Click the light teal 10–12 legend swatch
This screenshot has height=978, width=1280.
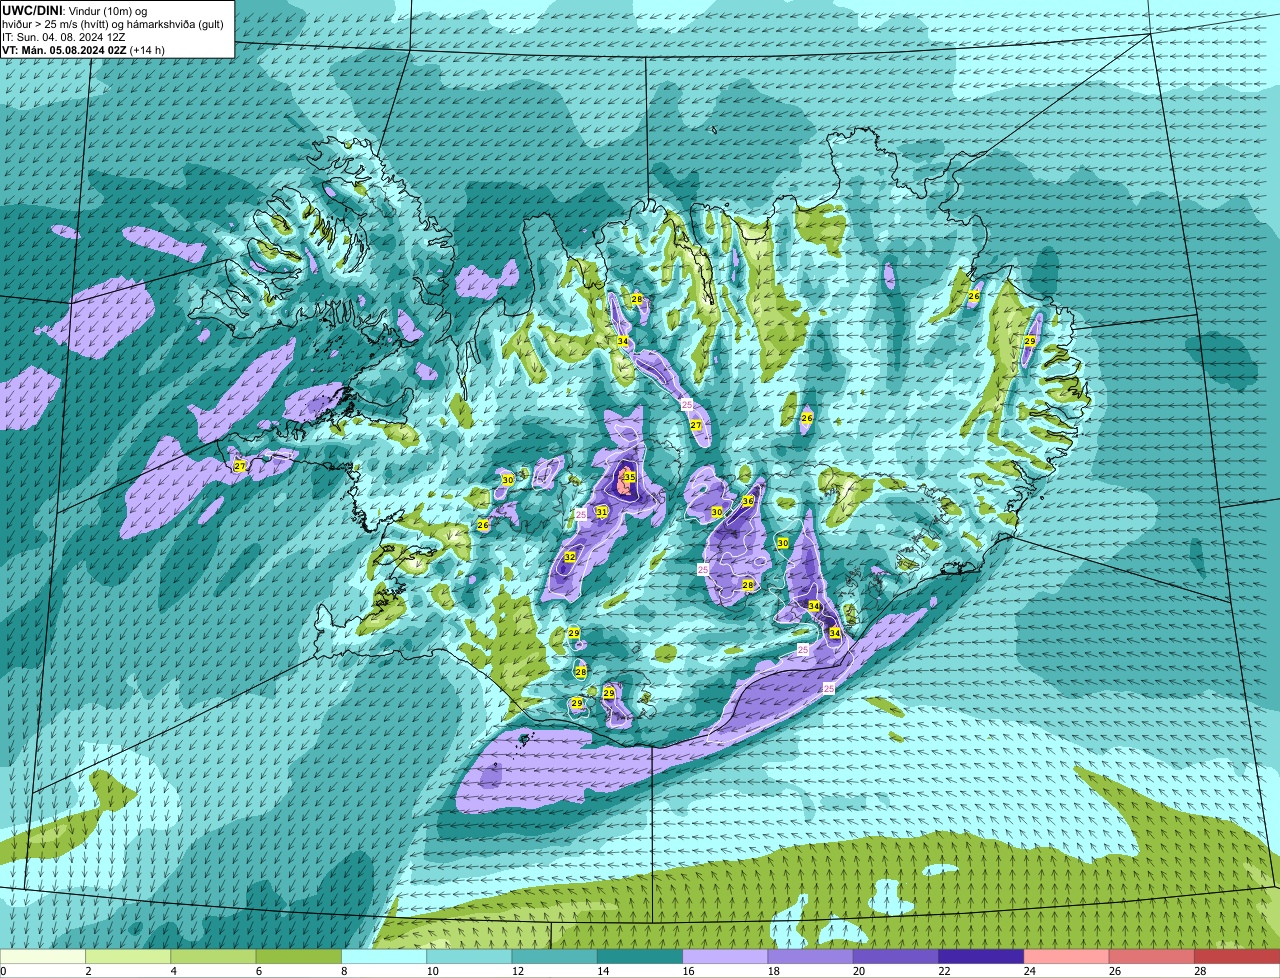click(x=470, y=956)
